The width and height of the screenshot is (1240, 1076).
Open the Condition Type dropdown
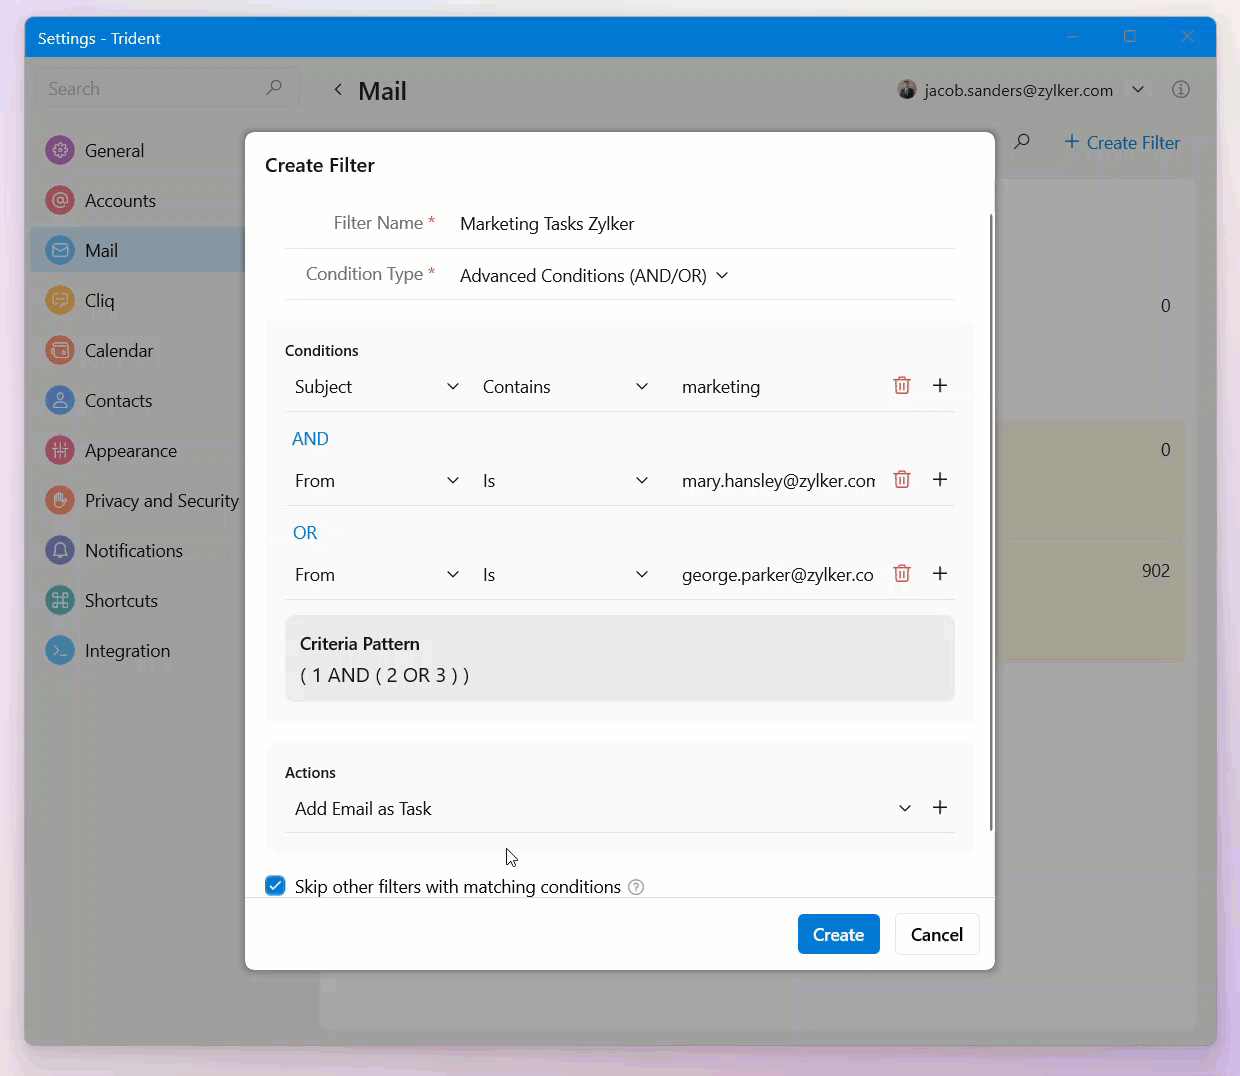[594, 276]
